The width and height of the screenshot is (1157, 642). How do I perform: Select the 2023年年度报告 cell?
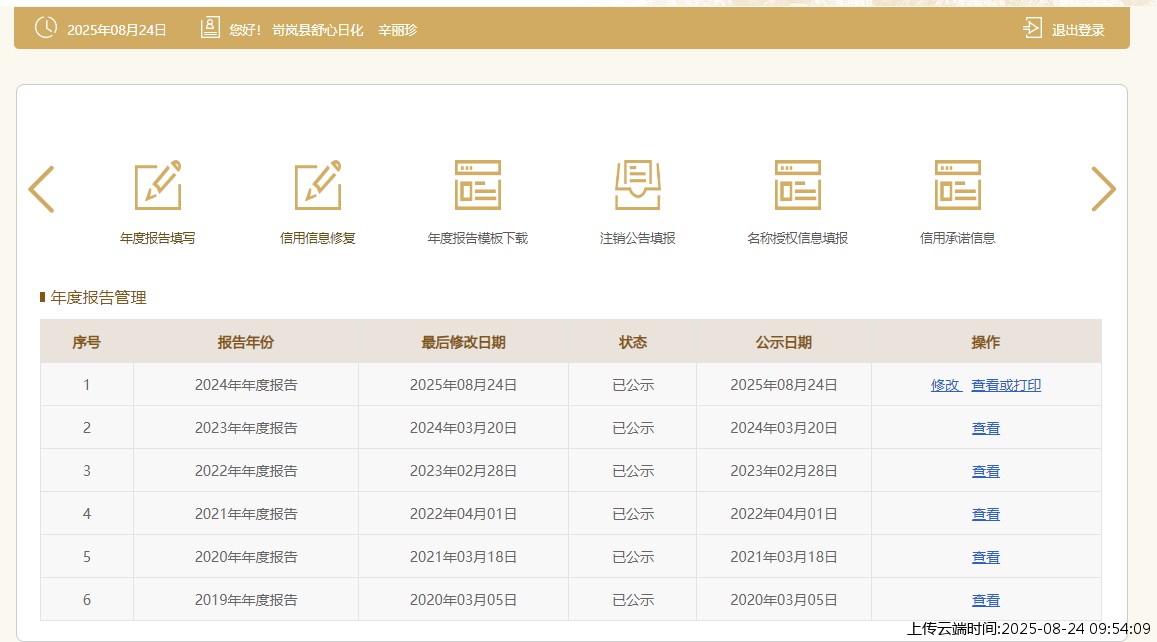click(246, 428)
